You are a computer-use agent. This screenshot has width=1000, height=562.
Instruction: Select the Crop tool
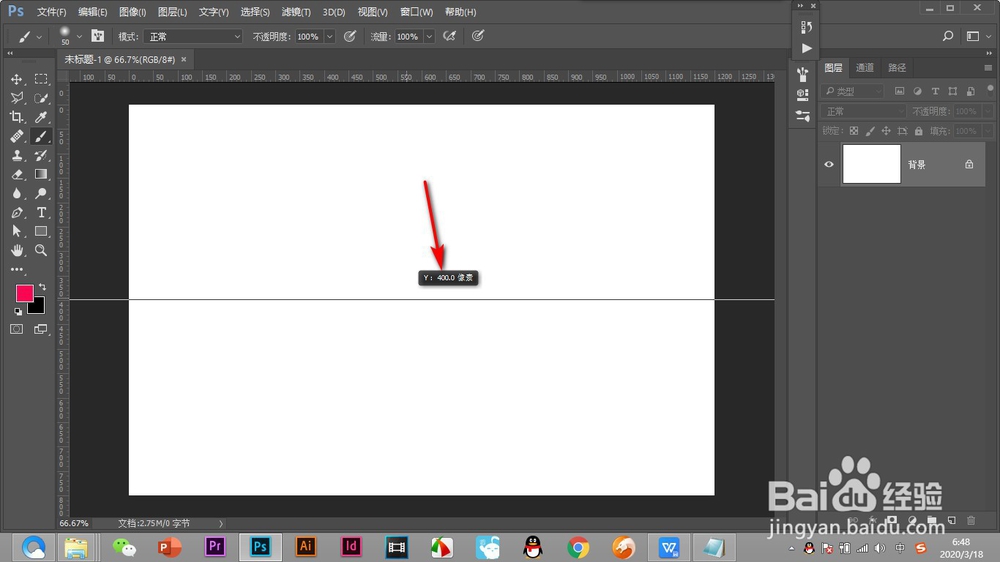[x=17, y=117]
